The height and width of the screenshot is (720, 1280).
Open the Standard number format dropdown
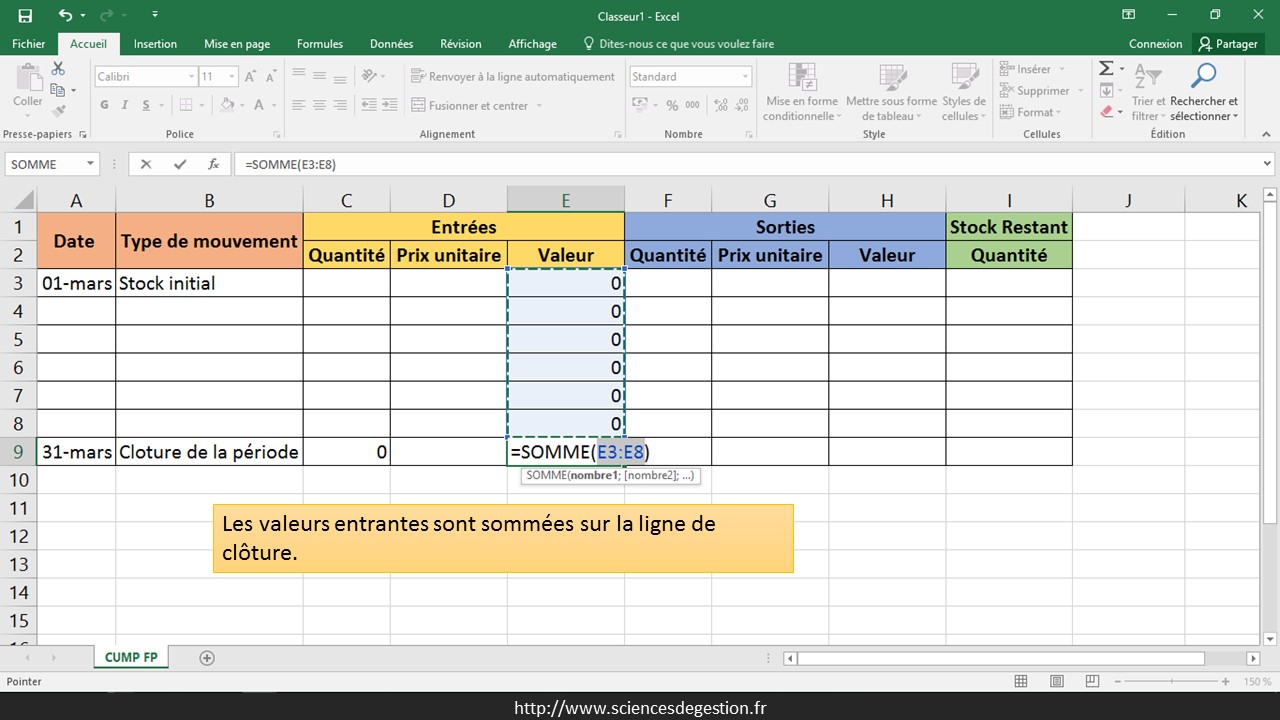(745, 77)
